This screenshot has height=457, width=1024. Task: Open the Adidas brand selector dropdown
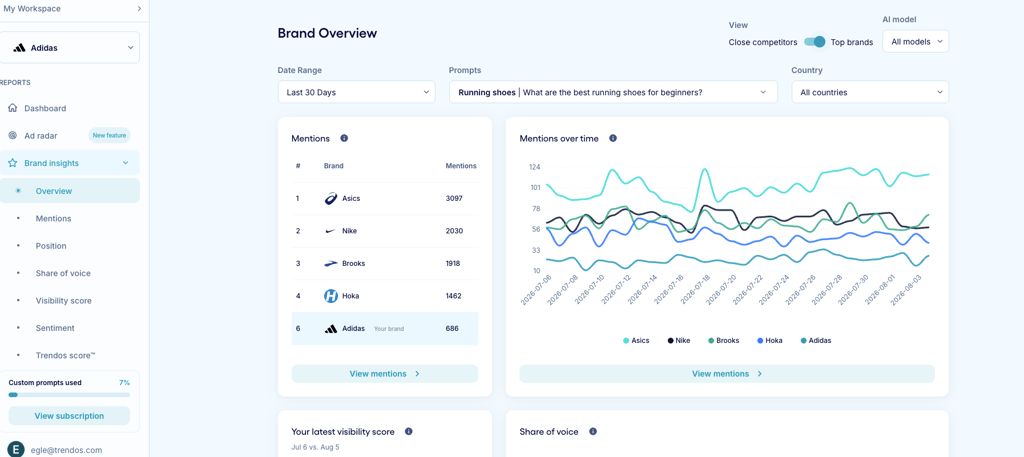point(70,48)
